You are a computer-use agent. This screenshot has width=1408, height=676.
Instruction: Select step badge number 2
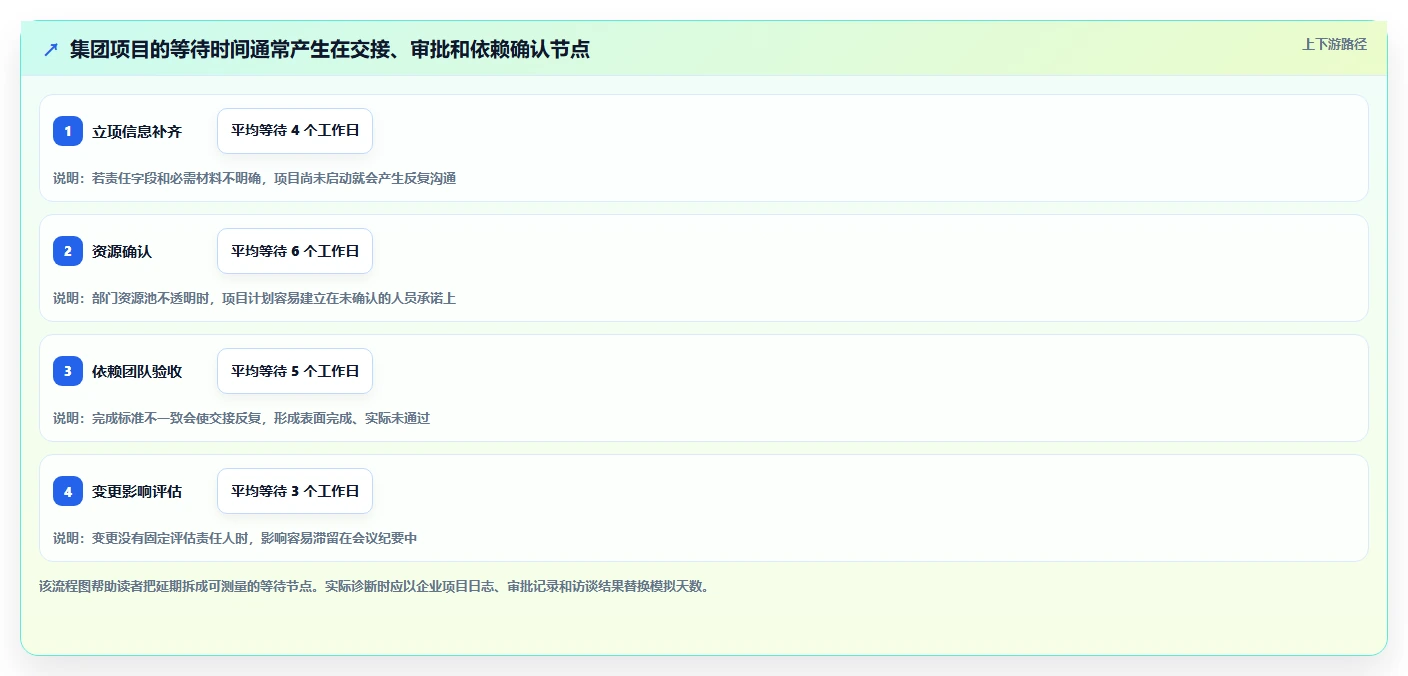tap(68, 251)
